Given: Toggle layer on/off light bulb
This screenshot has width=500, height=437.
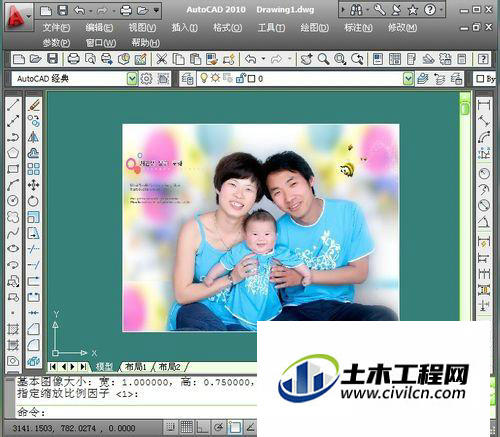Looking at the screenshot, I should [x=204, y=78].
